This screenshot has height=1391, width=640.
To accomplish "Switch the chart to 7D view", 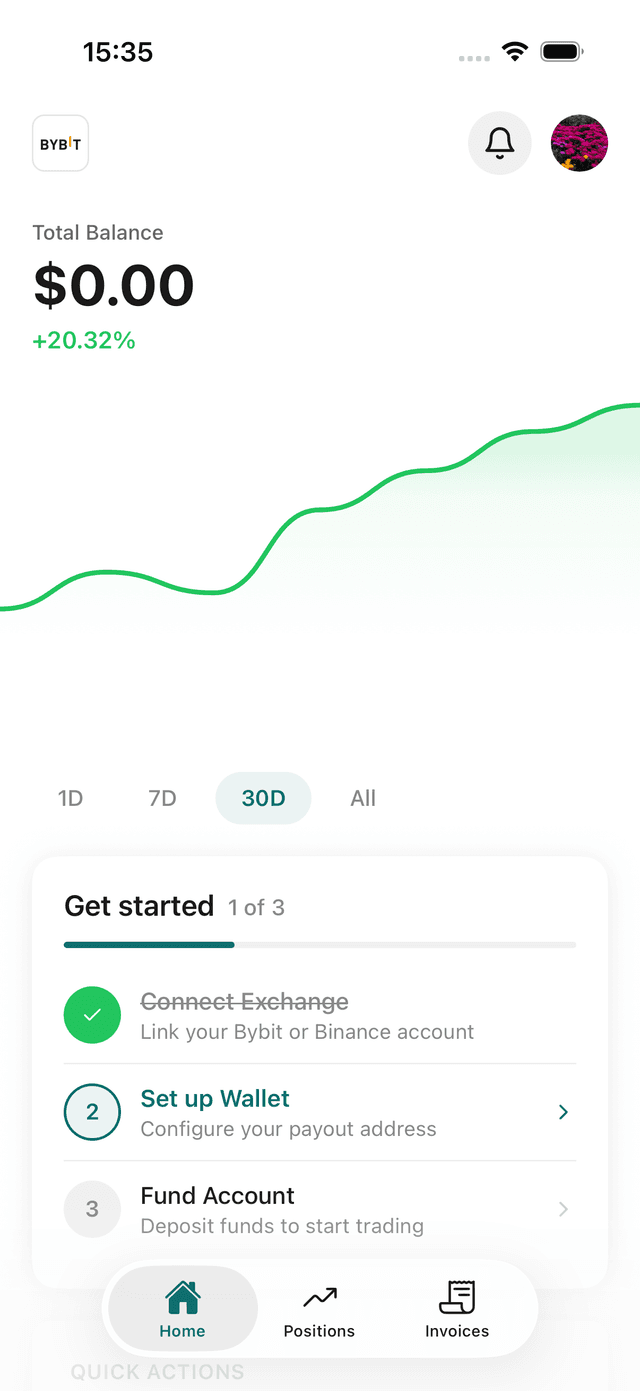I will [161, 798].
